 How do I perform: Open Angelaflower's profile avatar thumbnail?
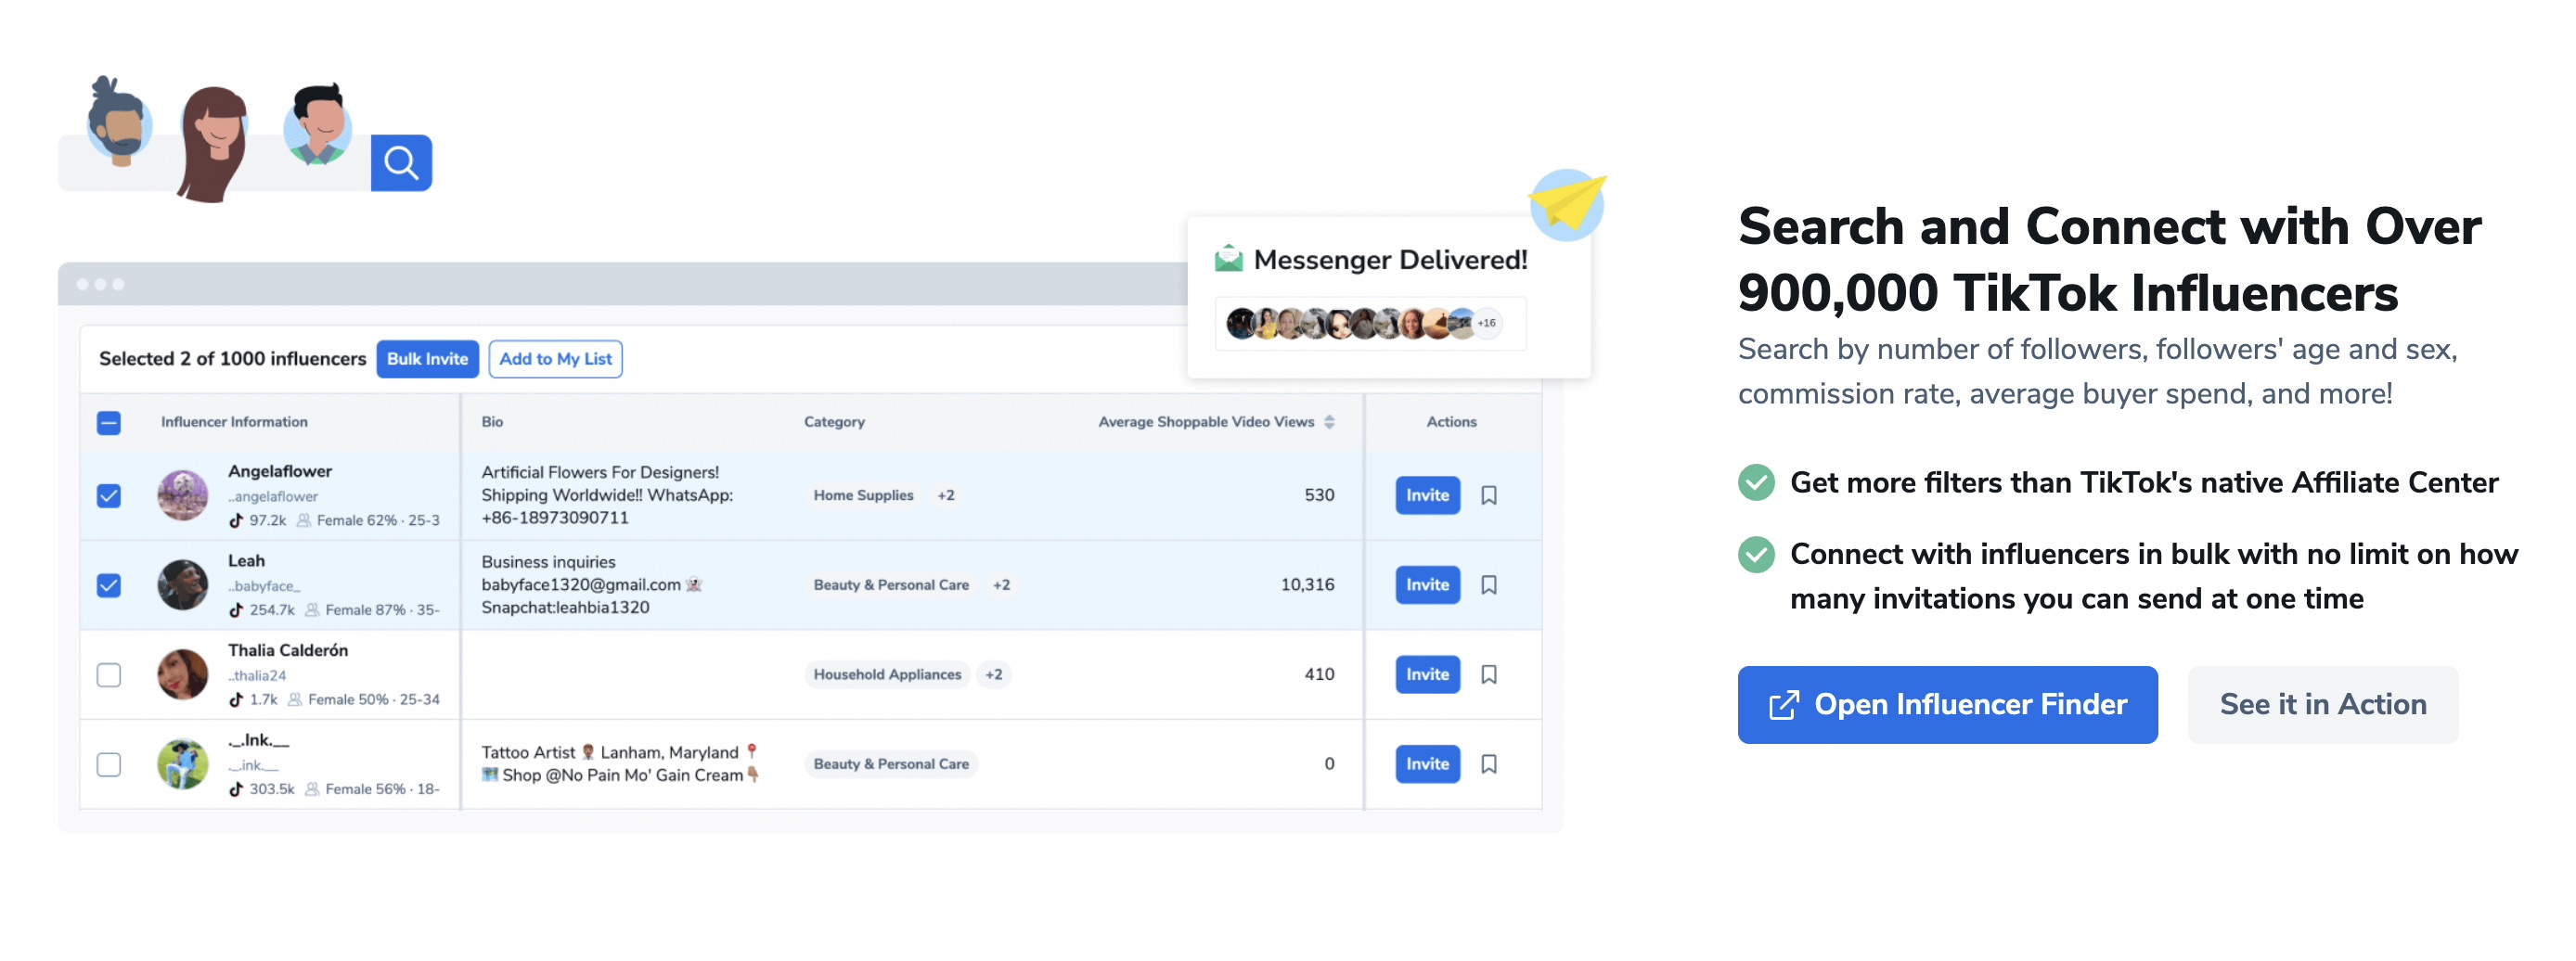(183, 495)
